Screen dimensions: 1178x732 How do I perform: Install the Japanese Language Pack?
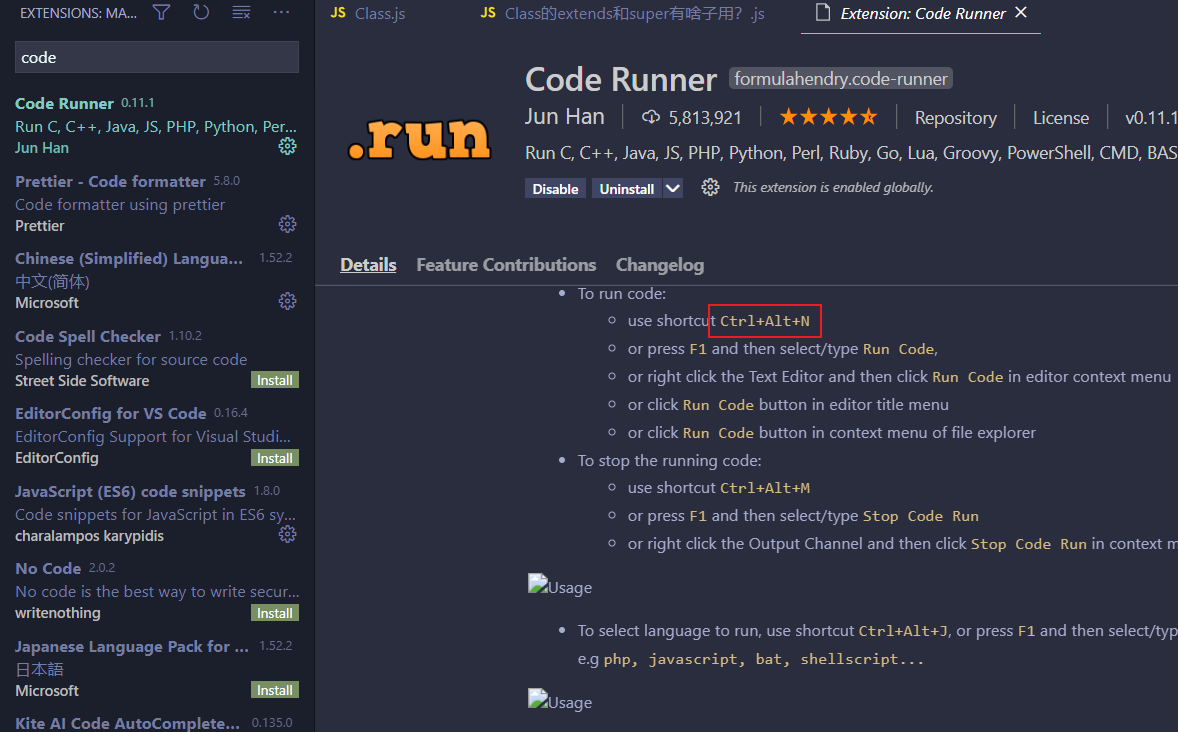click(275, 690)
